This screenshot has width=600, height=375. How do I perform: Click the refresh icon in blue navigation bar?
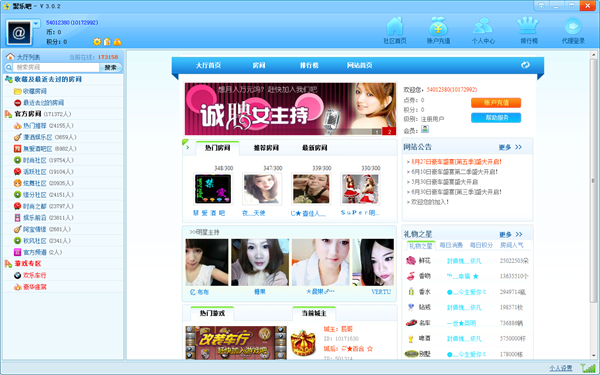pyautogui.click(x=525, y=65)
